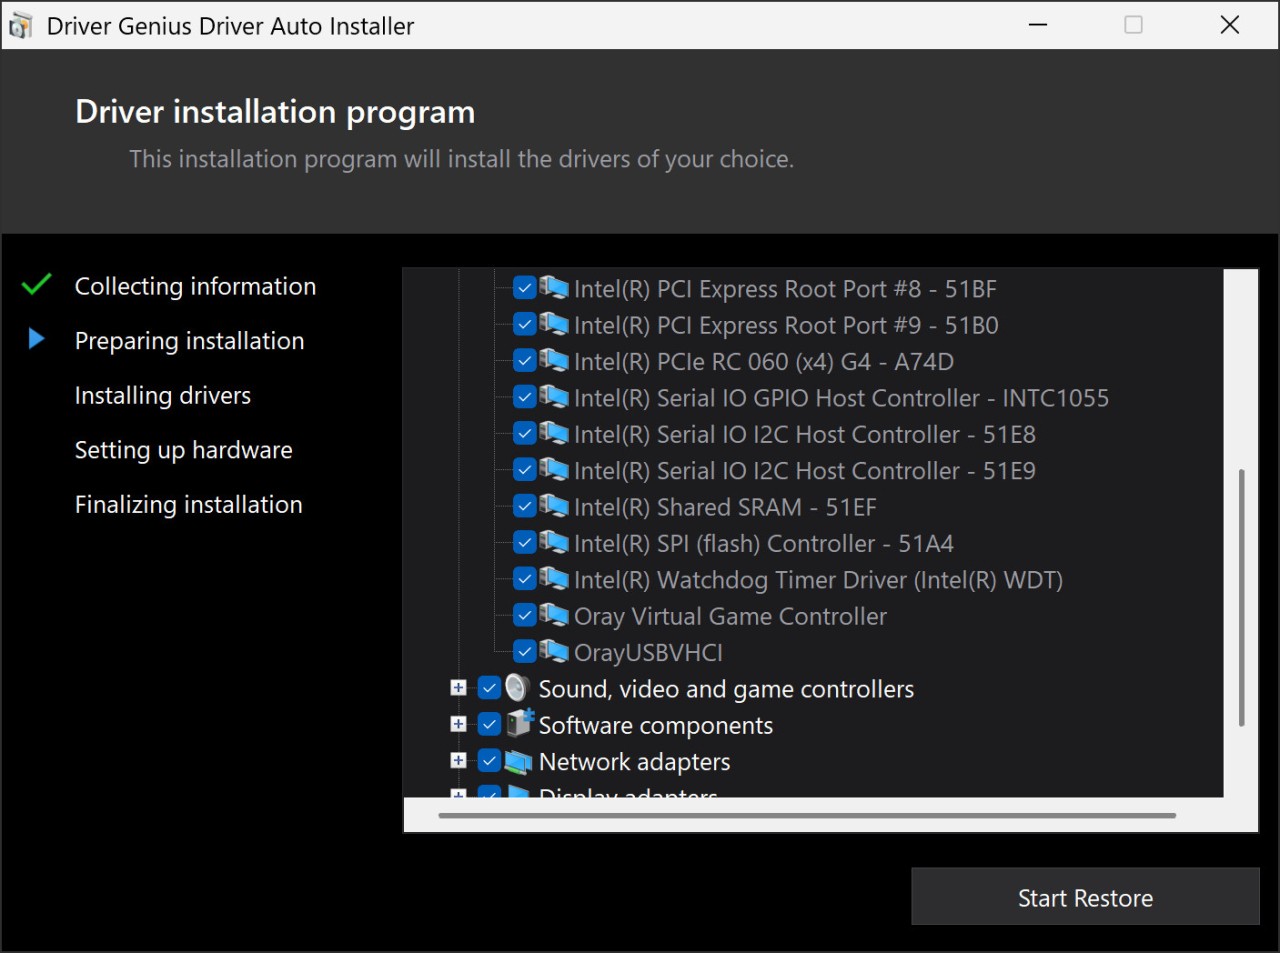This screenshot has width=1280, height=953.
Task: Click the Network adapters monitor icon
Action: point(518,762)
